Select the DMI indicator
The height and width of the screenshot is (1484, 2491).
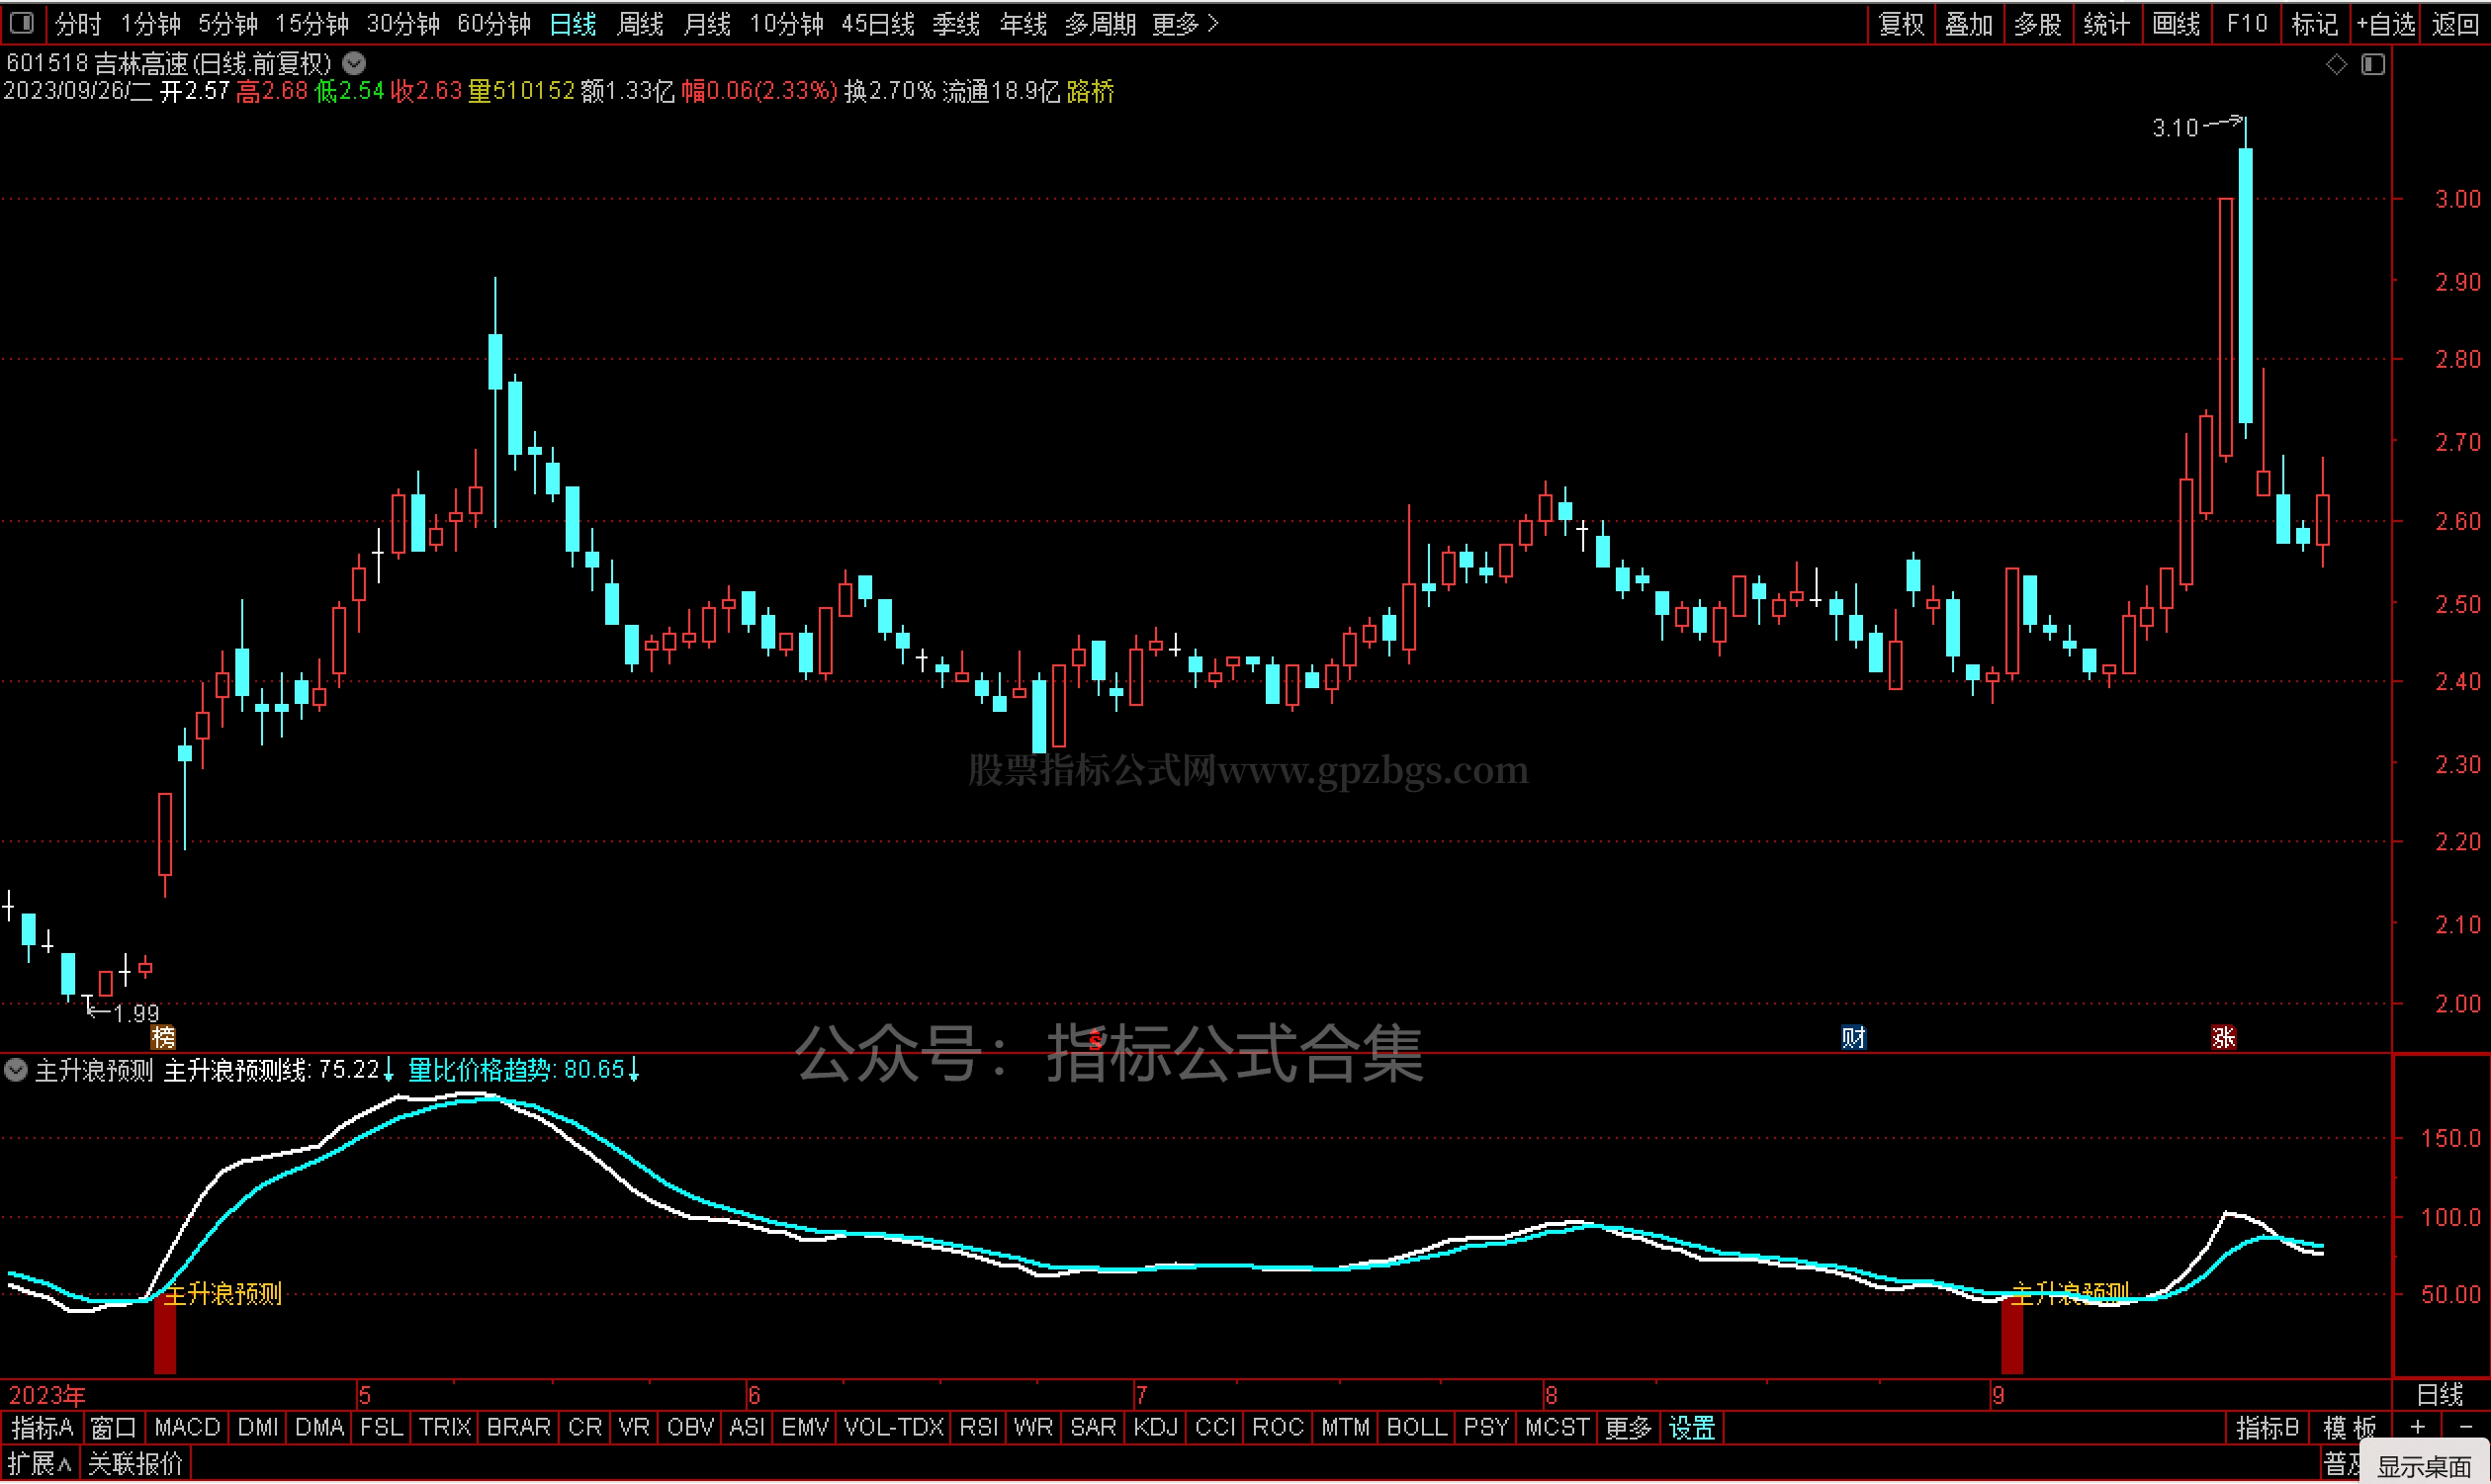coord(258,1429)
